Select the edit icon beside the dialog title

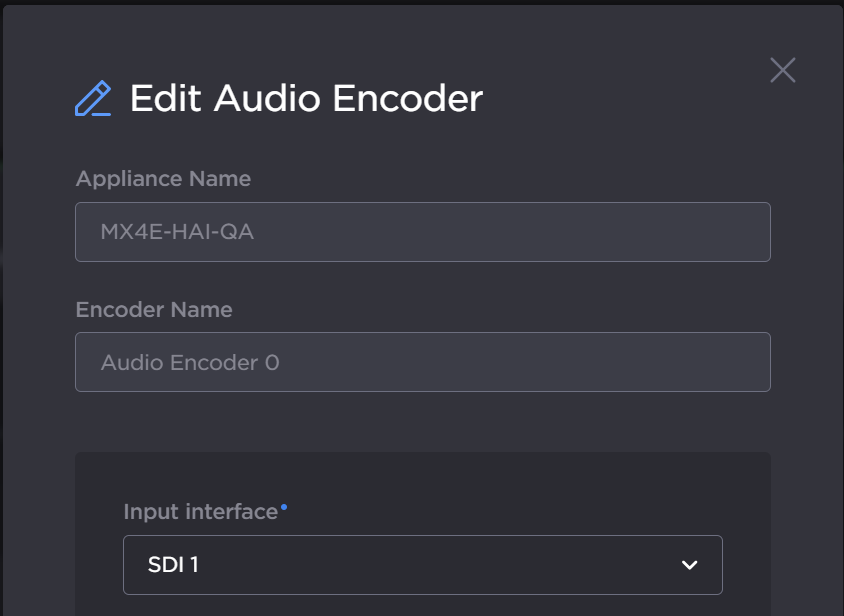93,96
